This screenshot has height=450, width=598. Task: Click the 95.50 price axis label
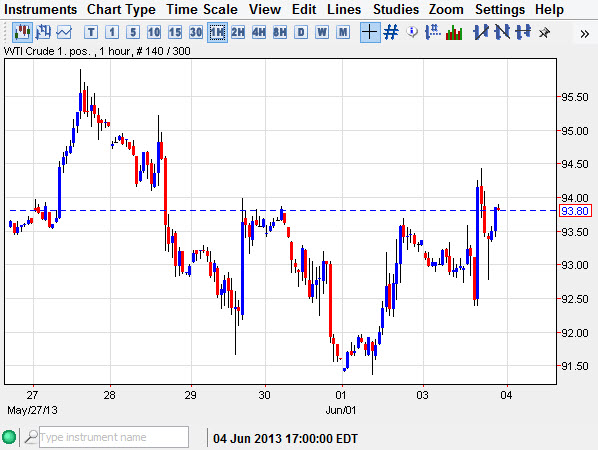tap(575, 97)
